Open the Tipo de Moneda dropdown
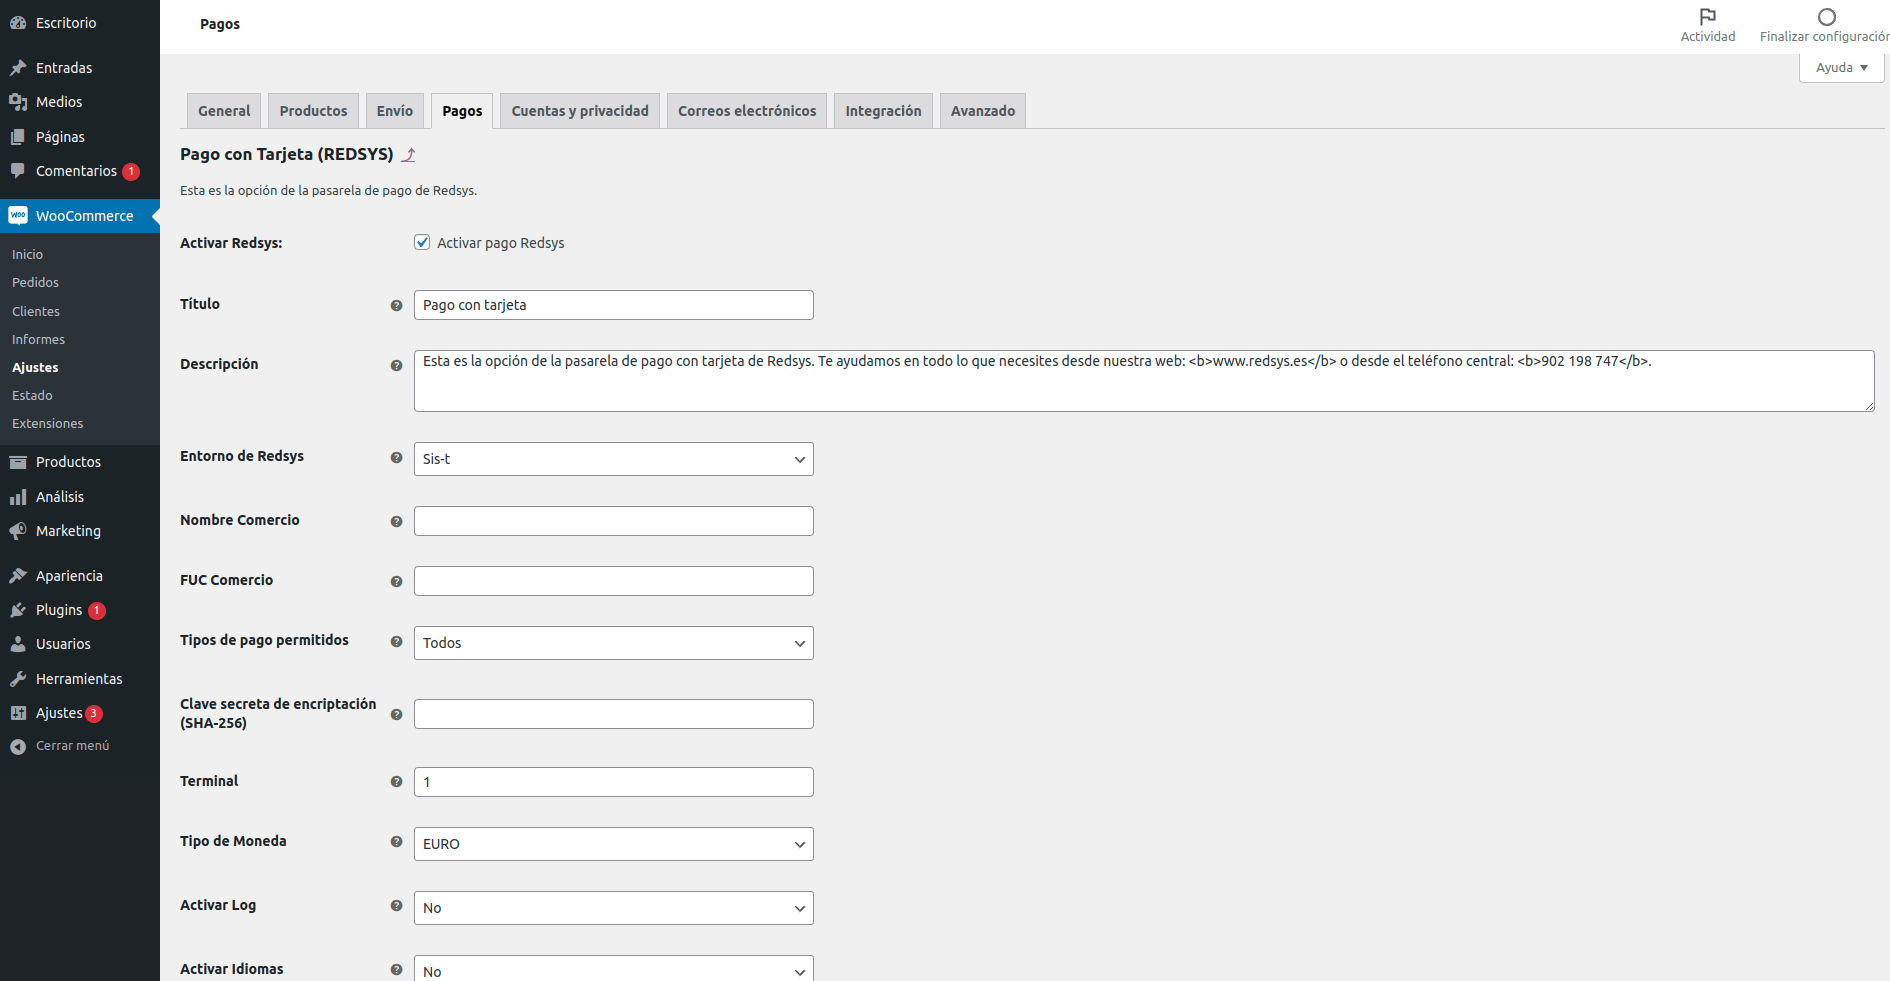 [614, 844]
